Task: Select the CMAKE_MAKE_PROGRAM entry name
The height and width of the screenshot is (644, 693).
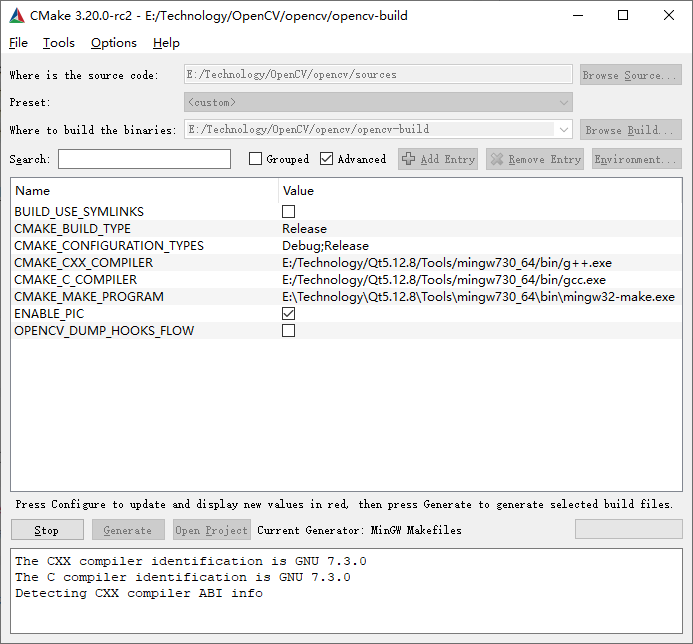Action: click(89, 297)
